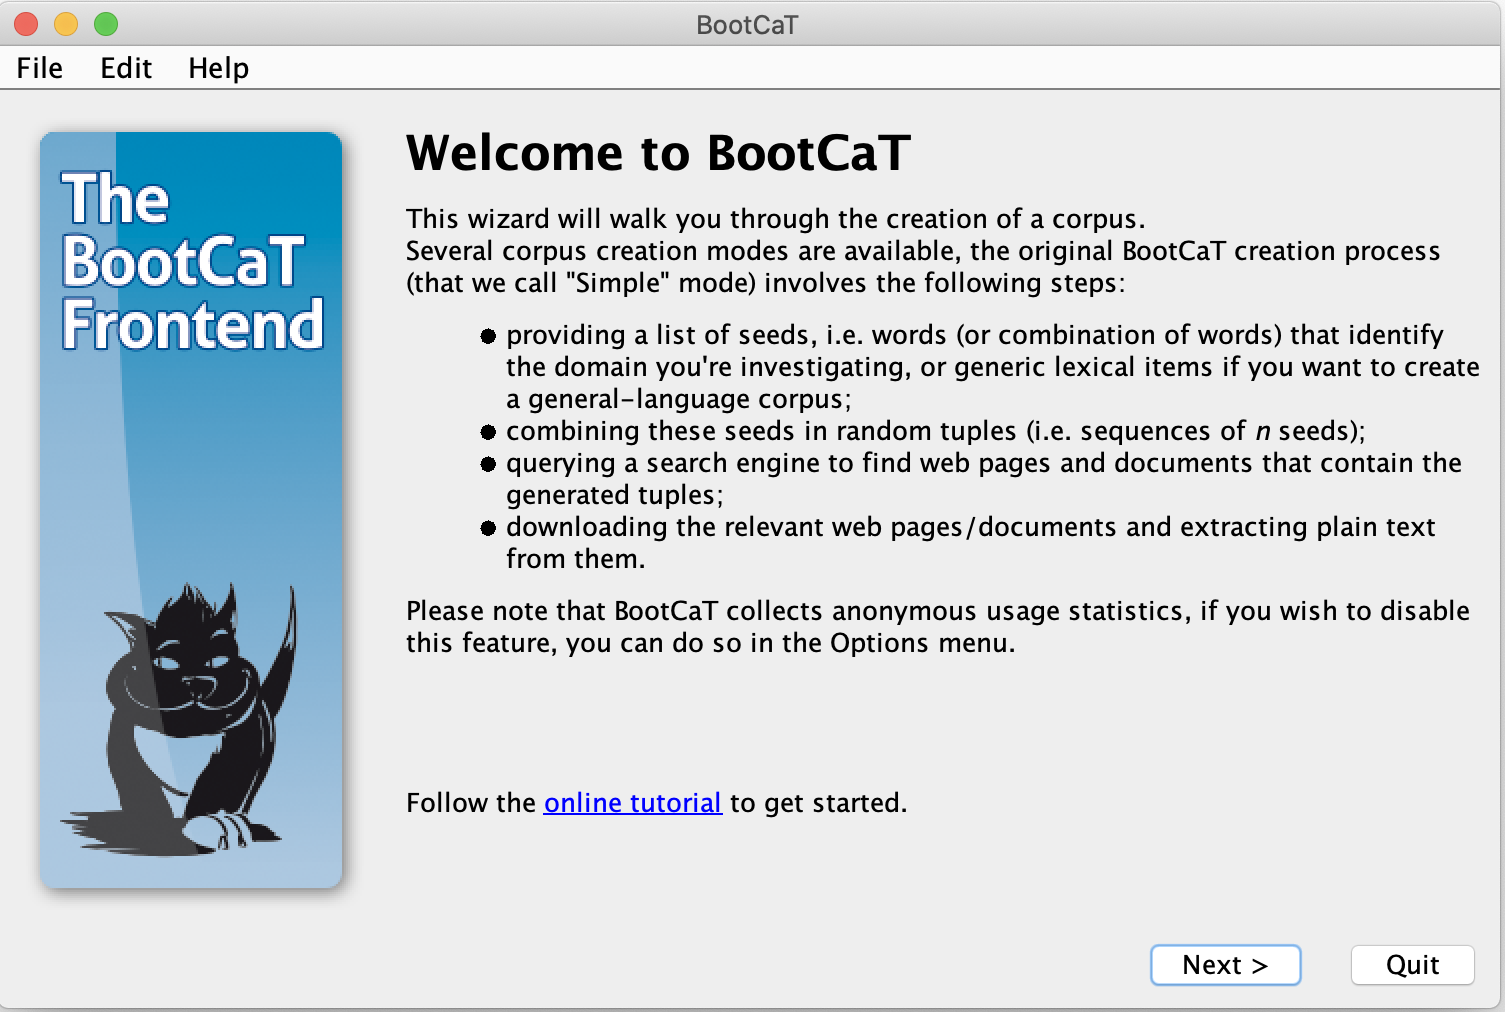Click the Quit button
1505x1012 pixels.
point(1412,965)
